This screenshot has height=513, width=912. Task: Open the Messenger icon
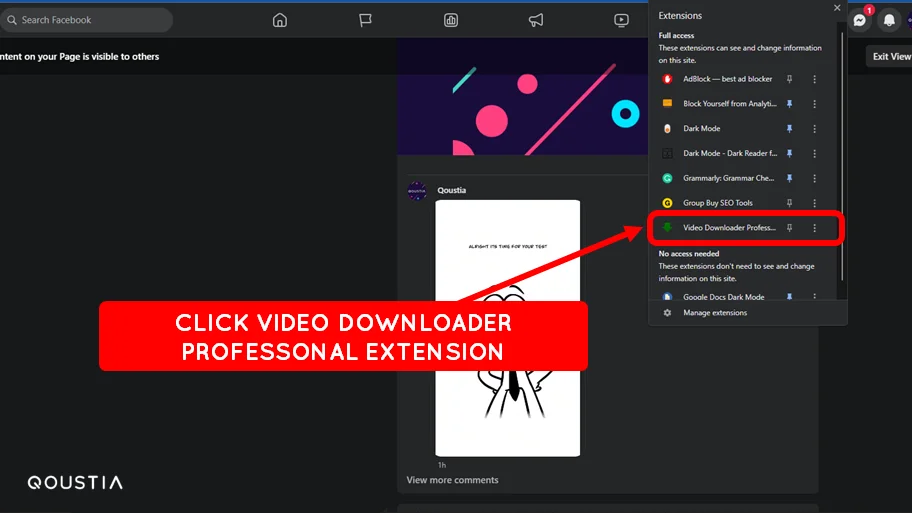pos(859,20)
